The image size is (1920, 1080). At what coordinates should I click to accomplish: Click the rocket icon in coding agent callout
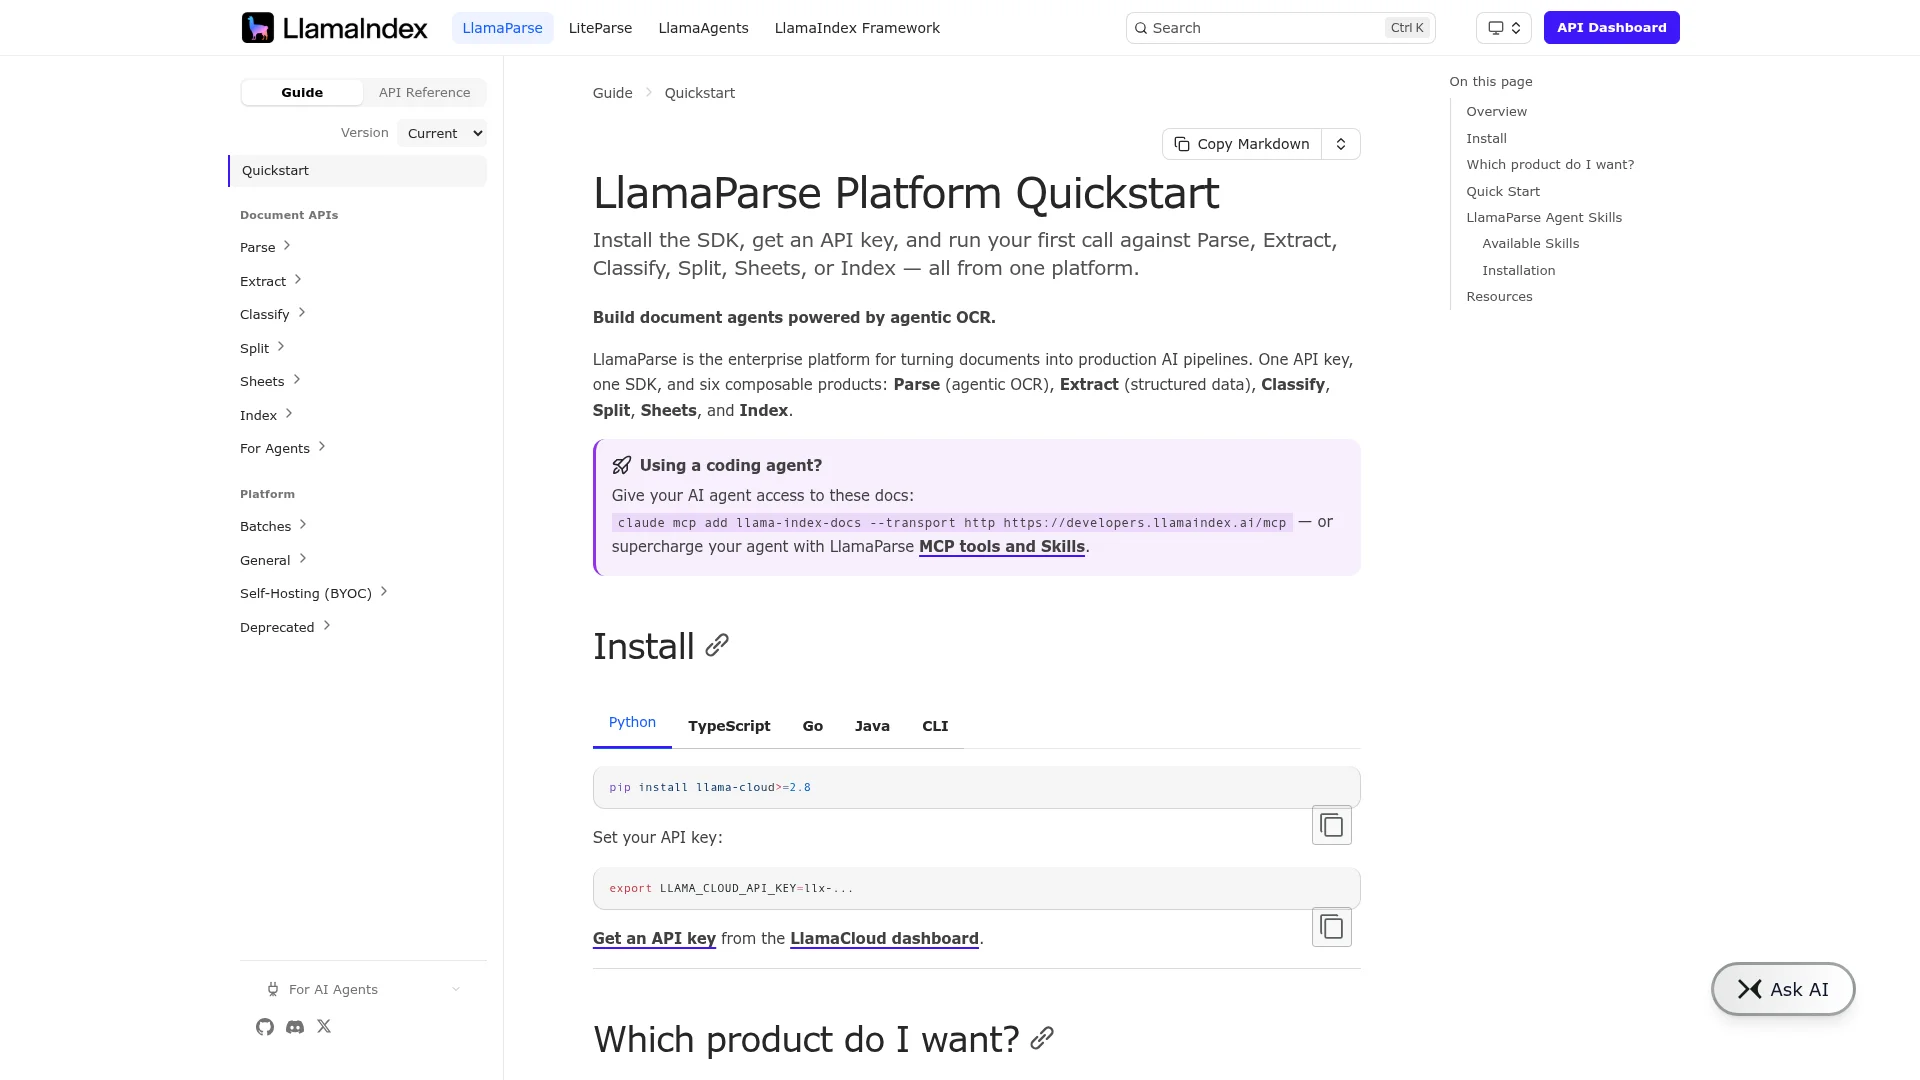point(622,465)
